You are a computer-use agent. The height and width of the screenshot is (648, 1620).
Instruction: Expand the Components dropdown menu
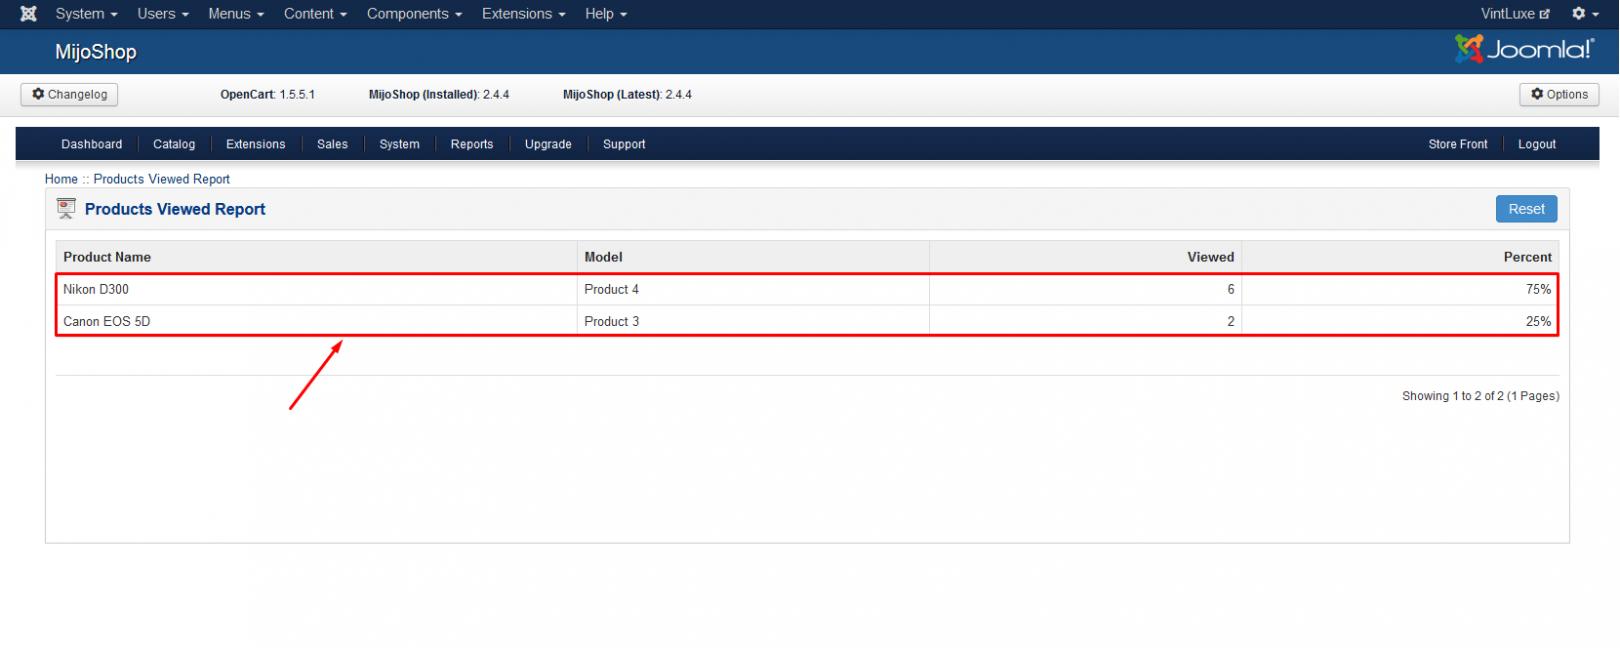(414, 14)
